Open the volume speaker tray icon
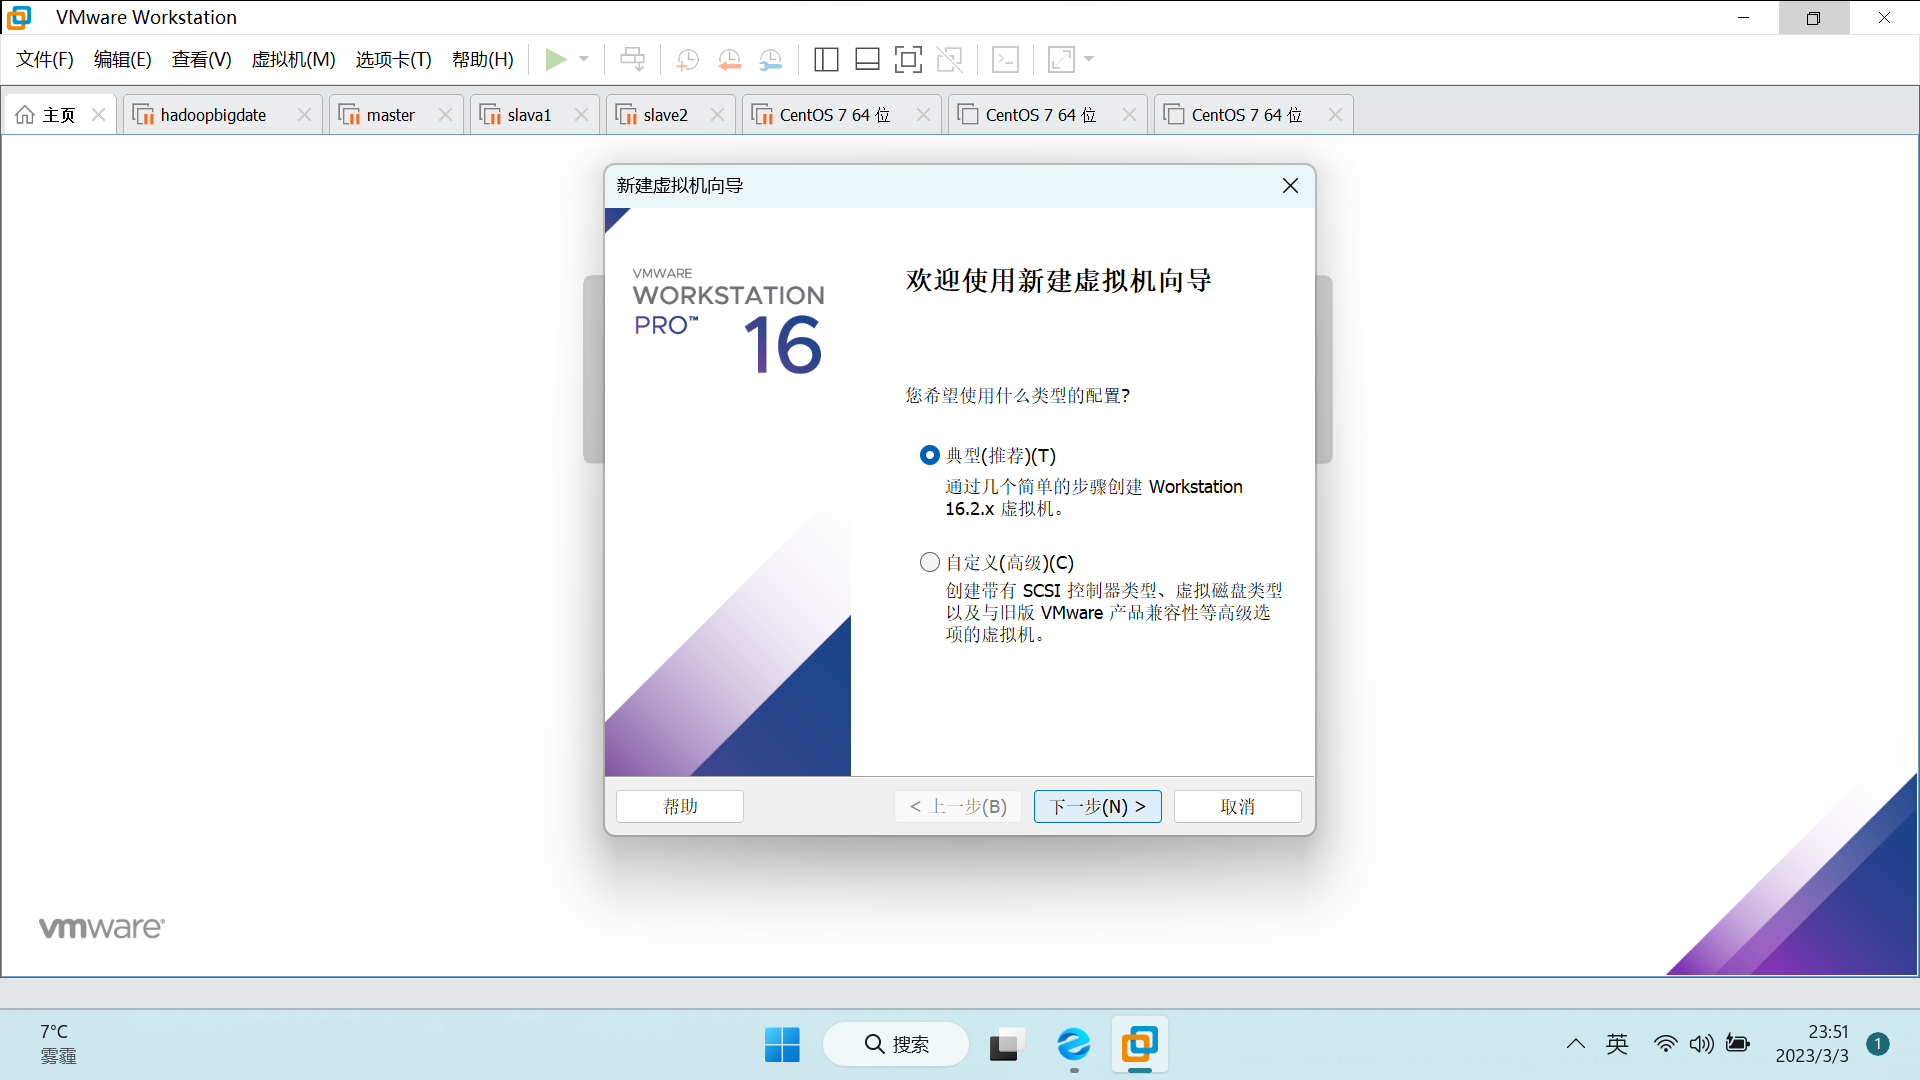The width and height of the screenshot is (1920, 1080). [x=1701, y=1045]
